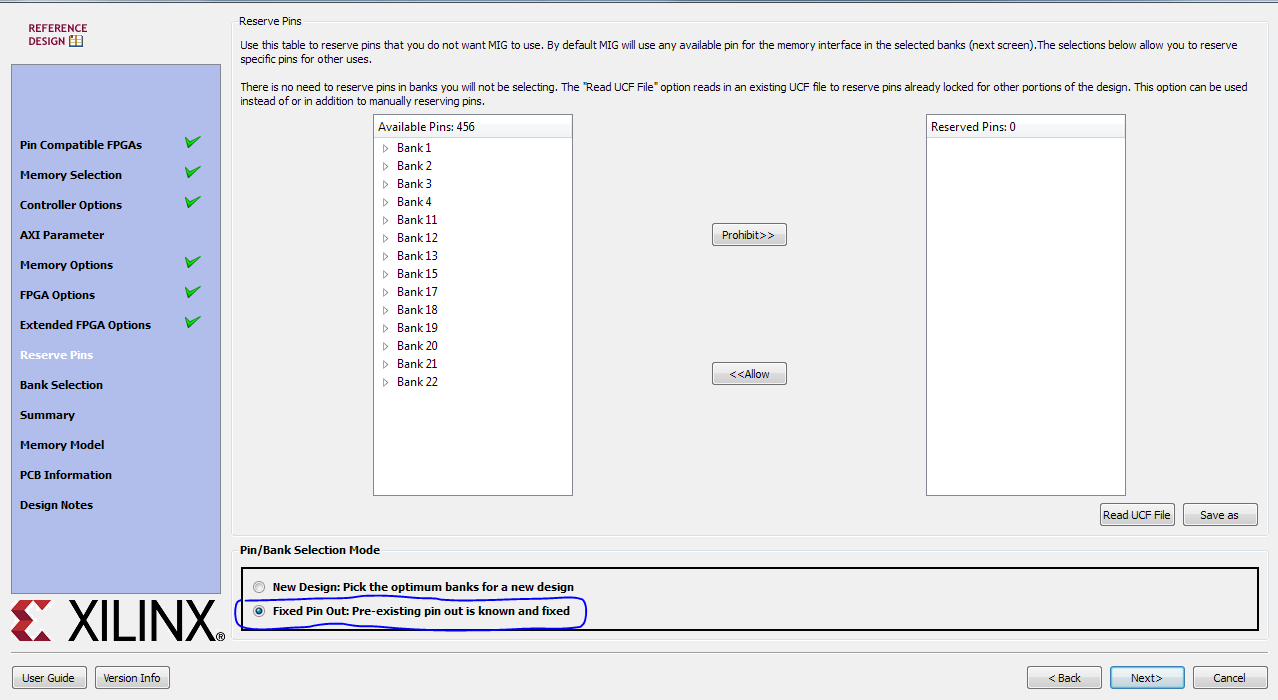This screenshot has width=1278, height=700.
Task: Click the <<Allow button
Action: click(x=749, y=374)
